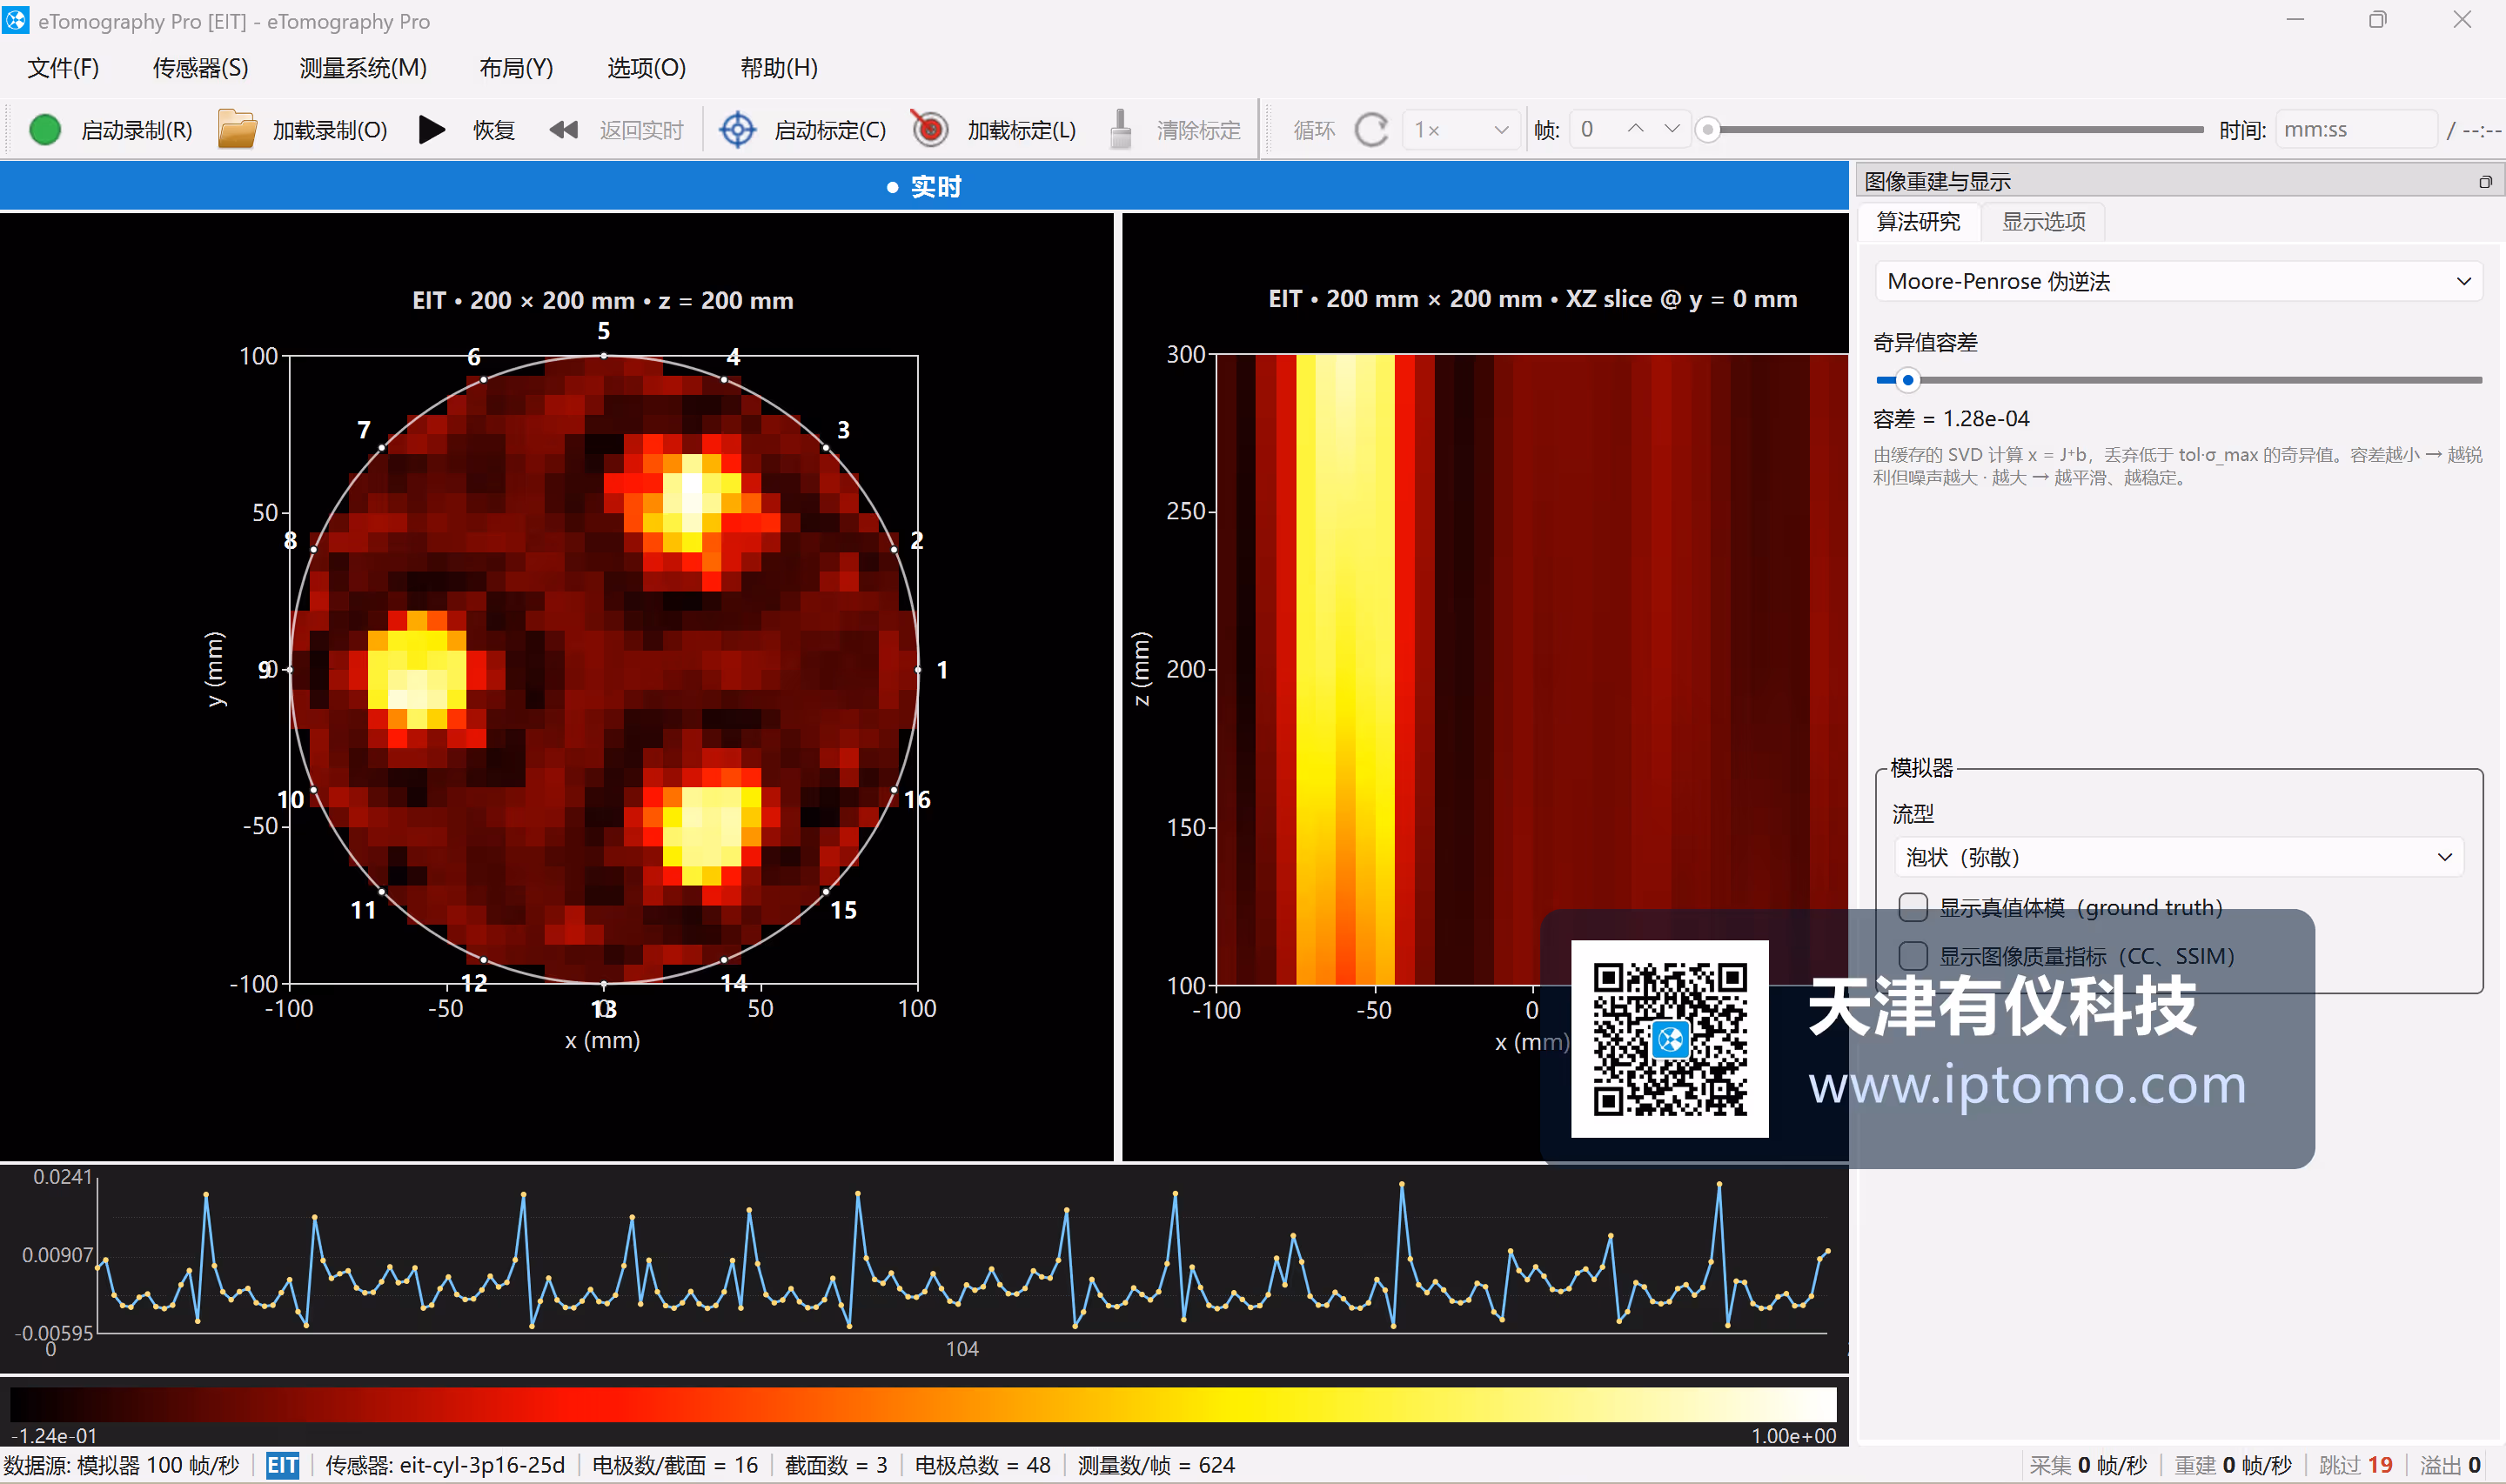Open the 布局(Y) menu
The height and width of the screenshot is (1484, 2506).
pyautogui.click(x=516, y=68)
